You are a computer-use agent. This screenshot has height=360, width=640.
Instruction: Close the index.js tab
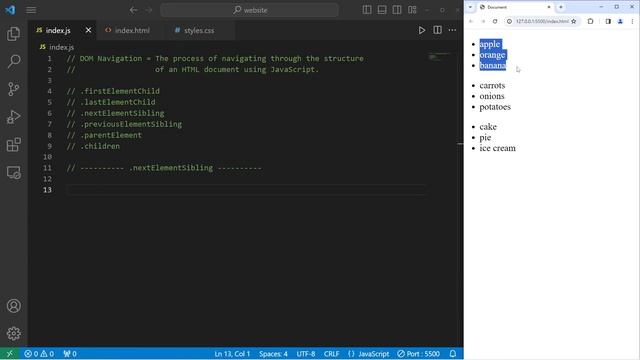coord(88,30)
